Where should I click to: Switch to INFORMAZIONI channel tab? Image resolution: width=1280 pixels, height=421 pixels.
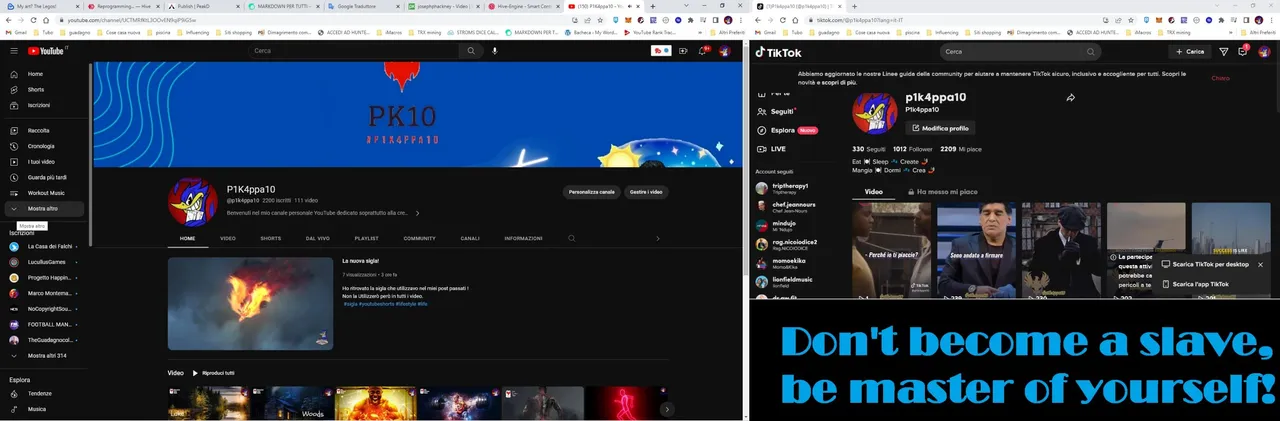tap(523, 238)
